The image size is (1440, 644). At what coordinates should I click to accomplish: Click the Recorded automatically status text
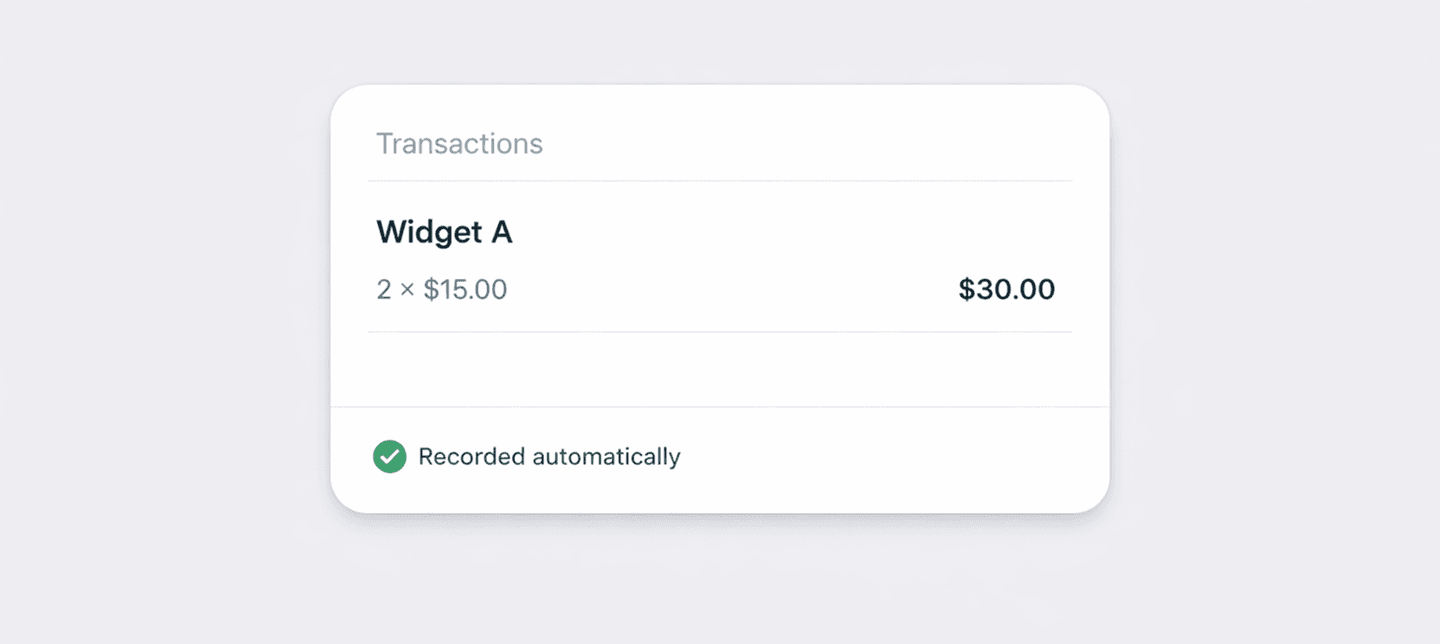click(x=549, y=457)
